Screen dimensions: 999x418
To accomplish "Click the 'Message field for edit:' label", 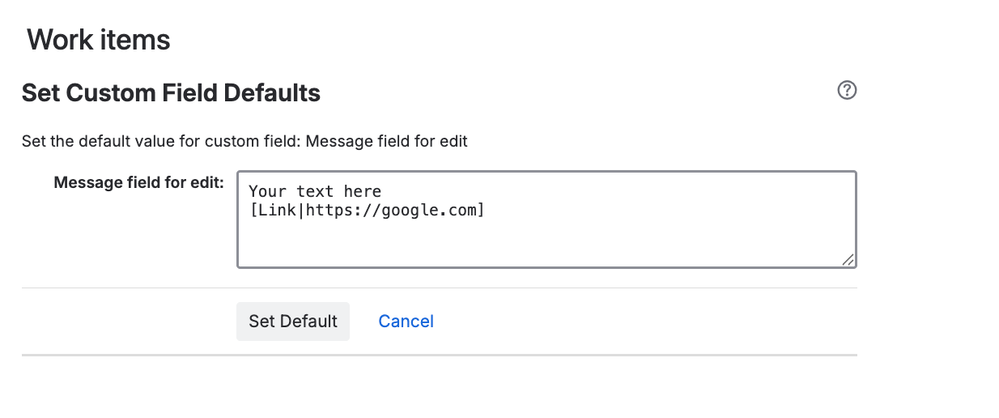I will [138, 183].
